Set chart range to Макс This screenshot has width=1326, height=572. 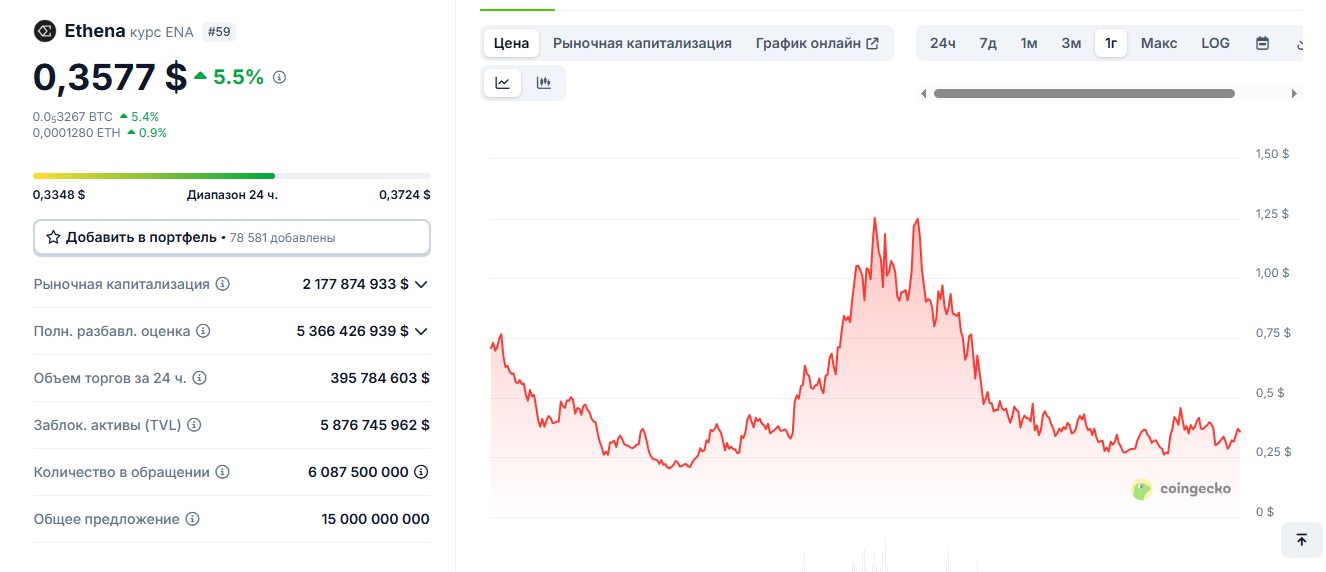click(x=1159, y=43)
